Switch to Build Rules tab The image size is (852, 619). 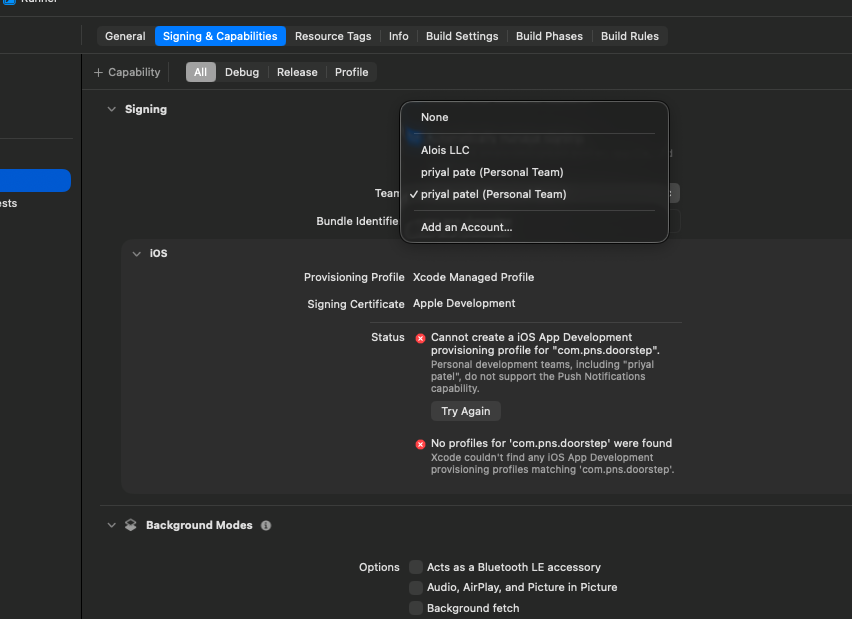(630, 36)
